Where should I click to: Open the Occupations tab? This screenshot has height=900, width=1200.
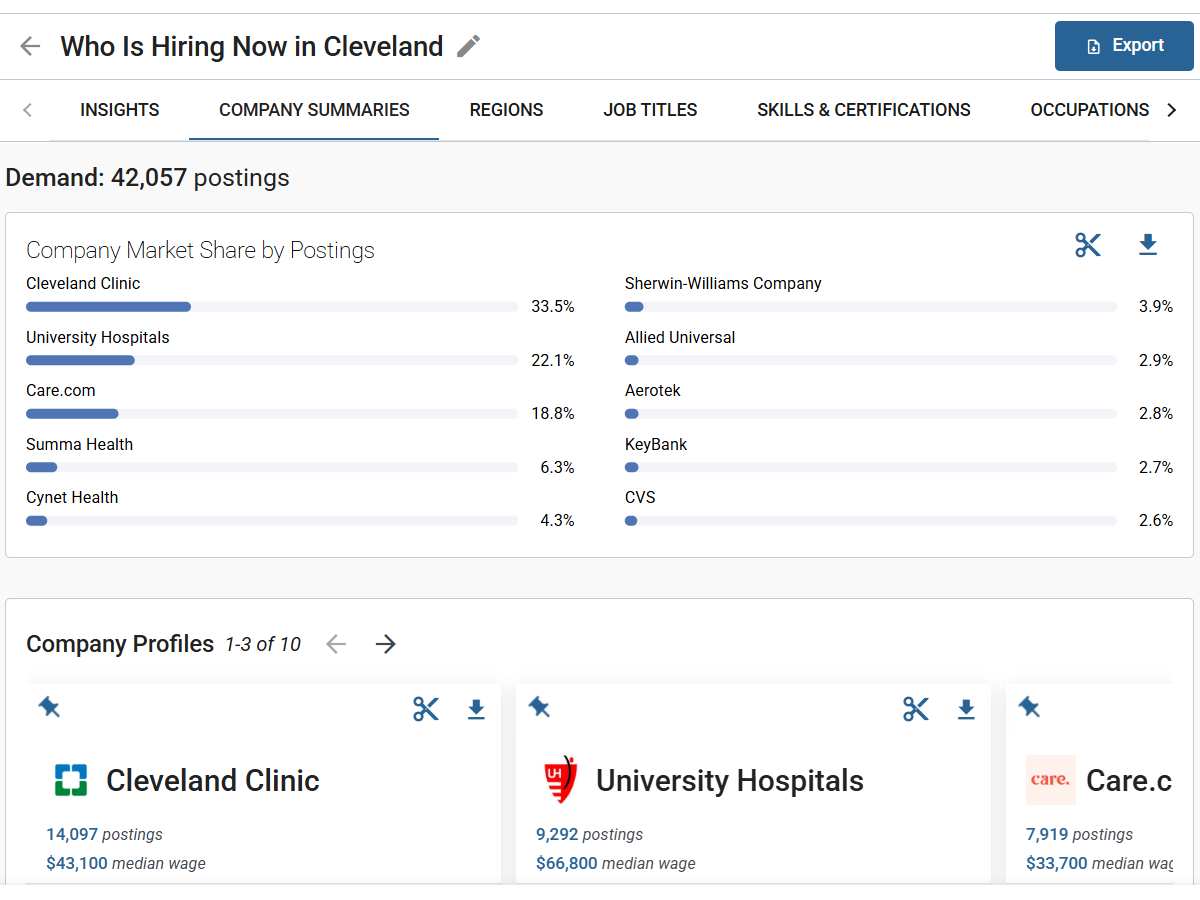tap(1090, 110)
